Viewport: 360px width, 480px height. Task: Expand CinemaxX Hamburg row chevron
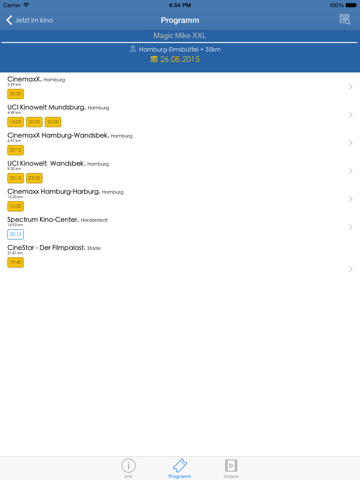(x=350, y=87)
